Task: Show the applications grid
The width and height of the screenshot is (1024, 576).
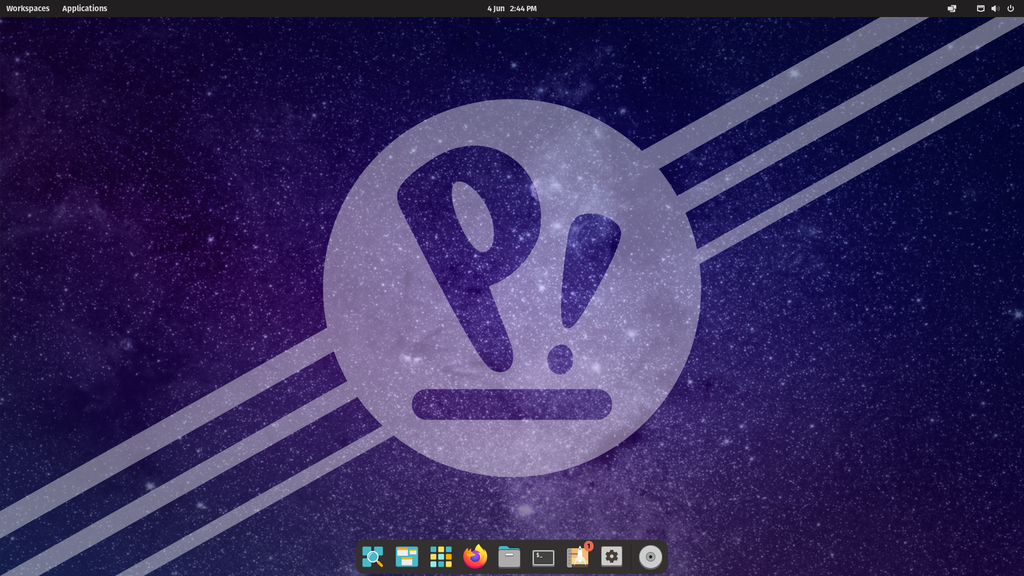Action: click(x=440, y=557)
